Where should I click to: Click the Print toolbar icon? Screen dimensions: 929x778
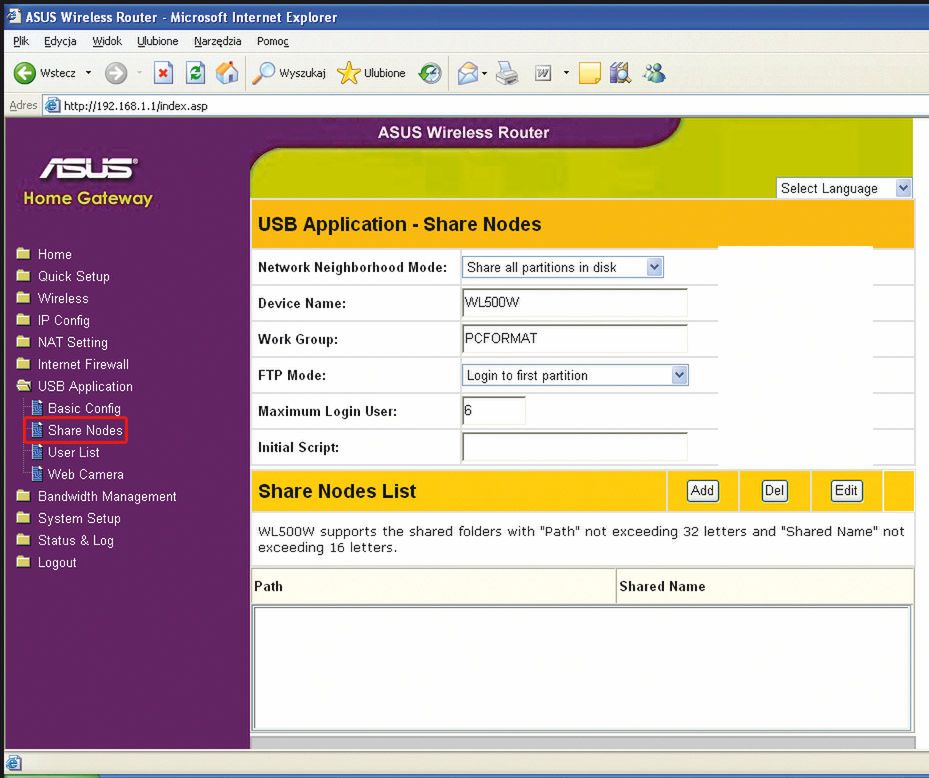pos(506,73)
